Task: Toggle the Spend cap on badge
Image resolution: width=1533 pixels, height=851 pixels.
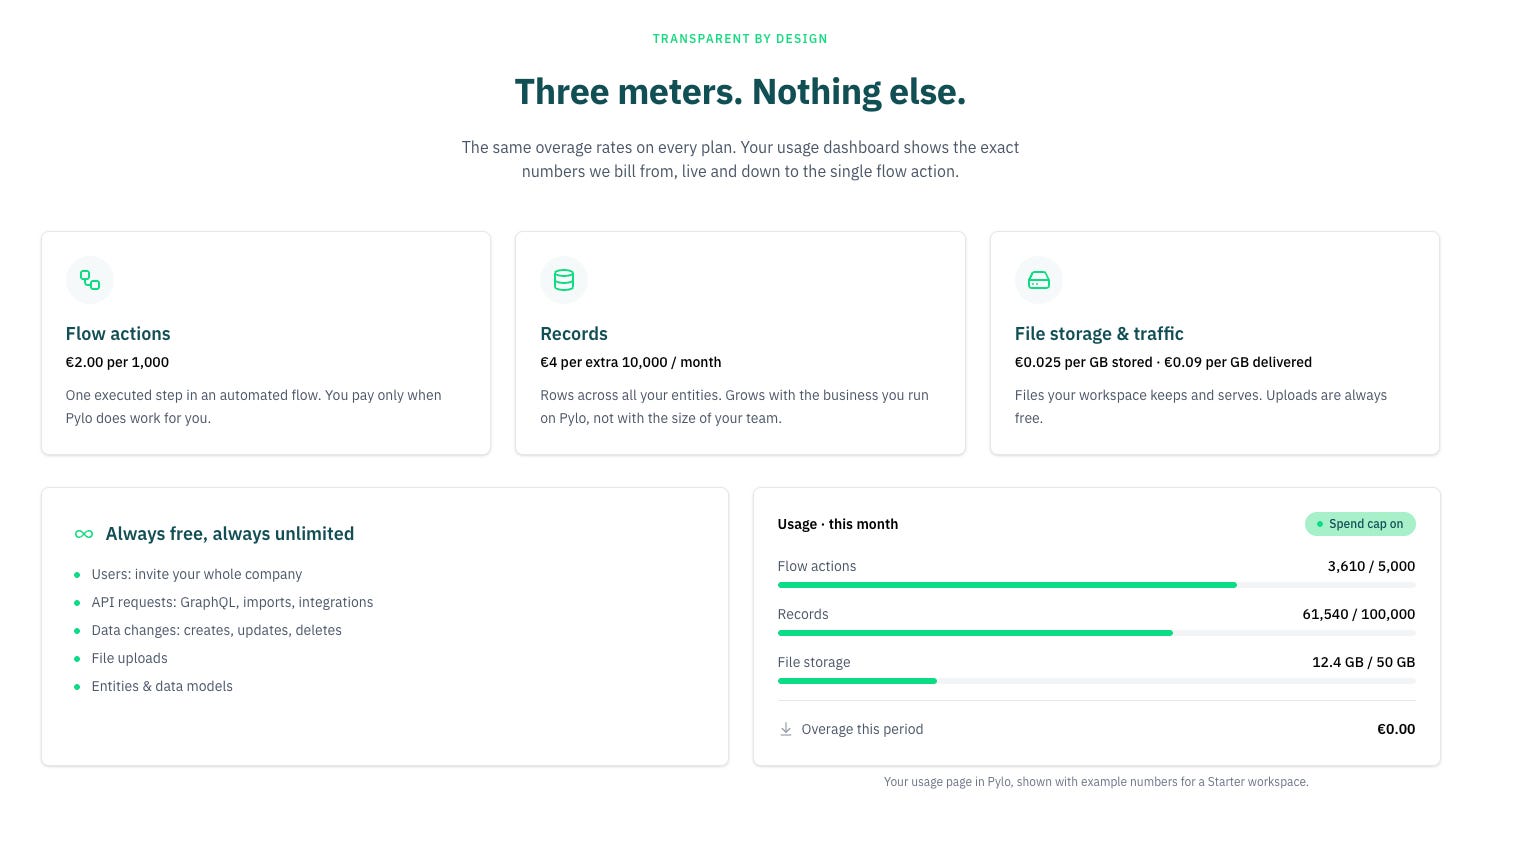Action: click(1360, 524)
